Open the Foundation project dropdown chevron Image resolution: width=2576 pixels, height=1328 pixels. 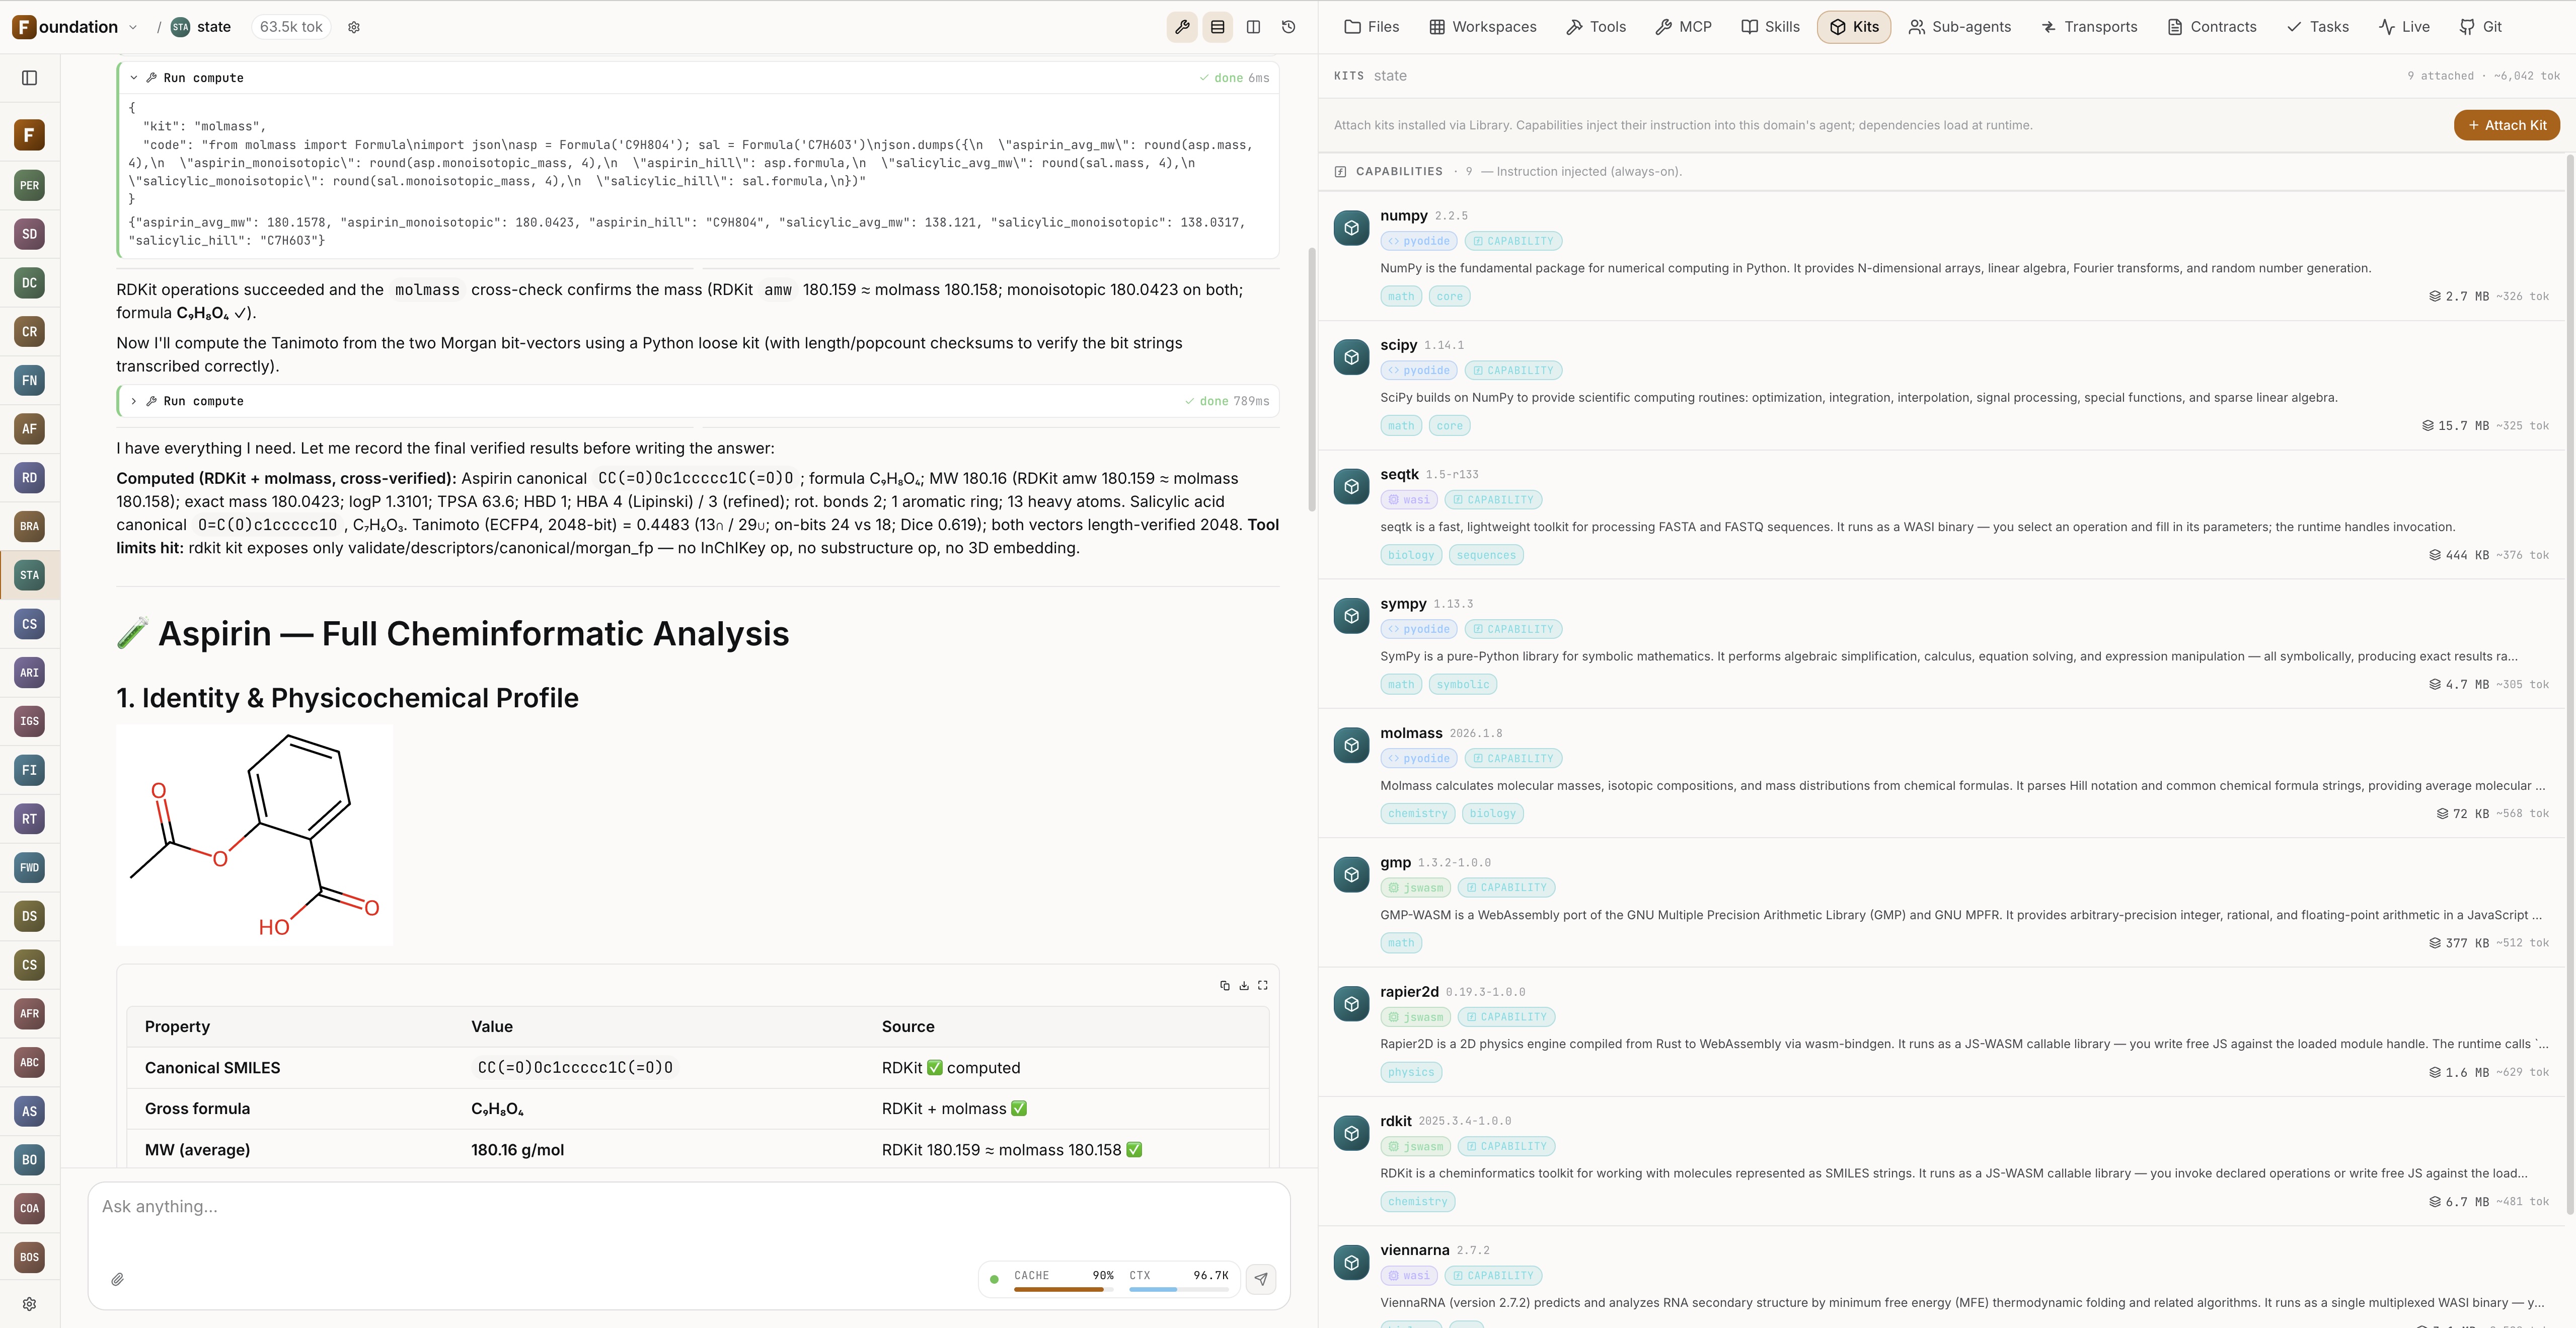point(134,27)
